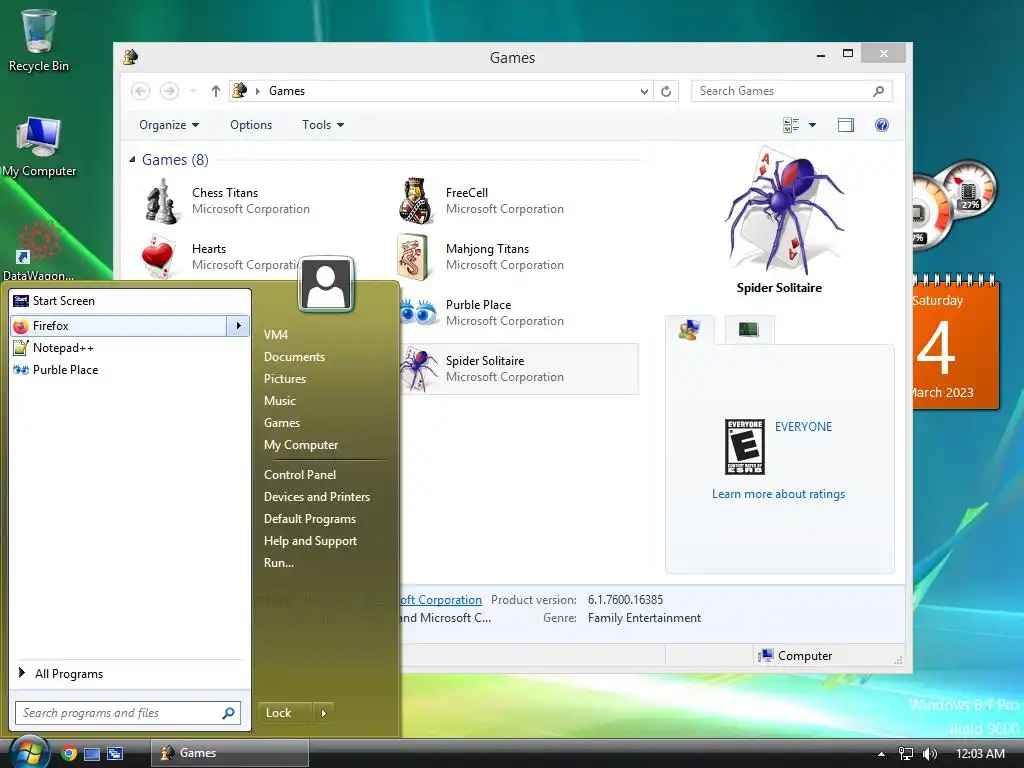Open the network tray icon
1024x768 pixels.
(906, 754)
